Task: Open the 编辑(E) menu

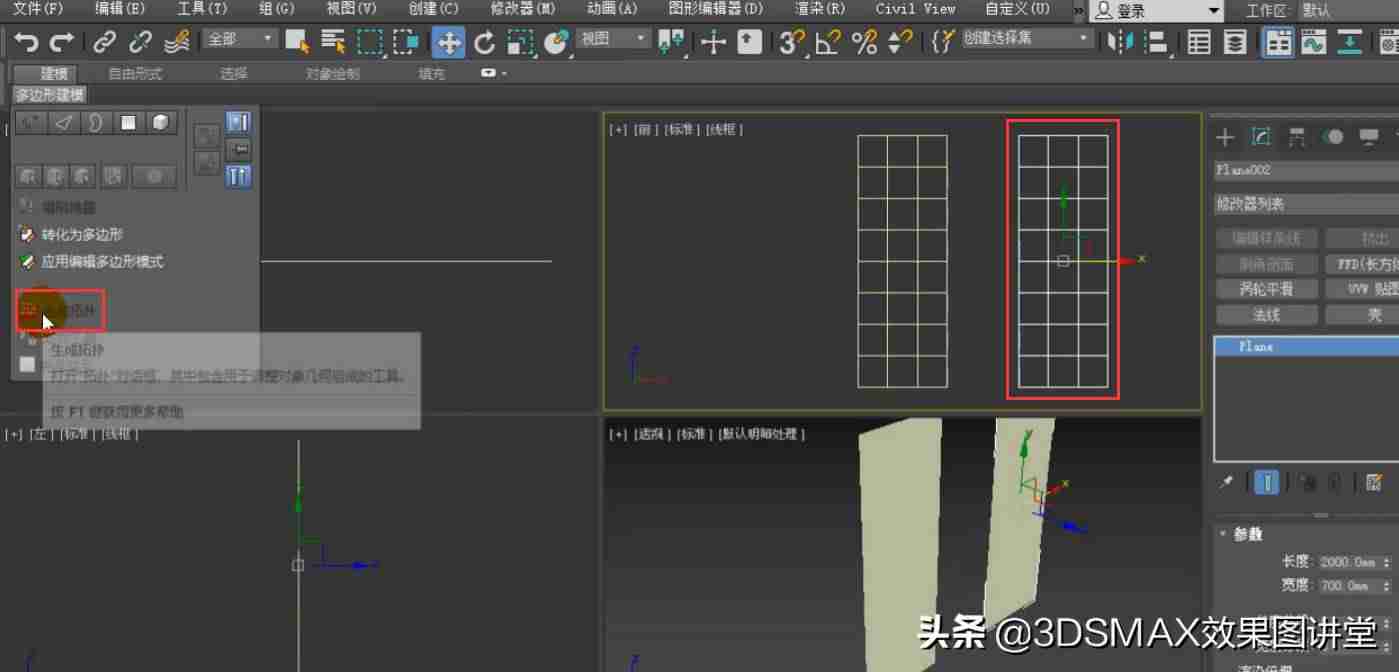Action: [x=119, y=9]
